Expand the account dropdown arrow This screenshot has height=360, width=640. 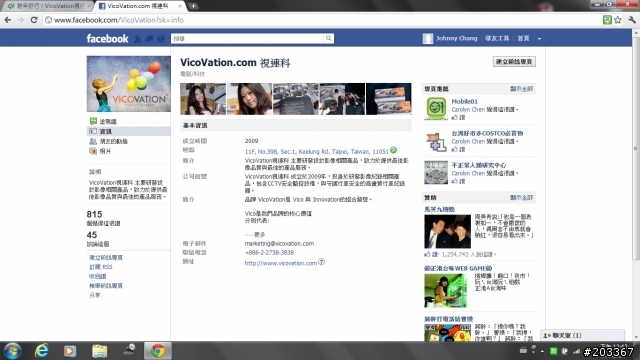(x=539, y=38)
